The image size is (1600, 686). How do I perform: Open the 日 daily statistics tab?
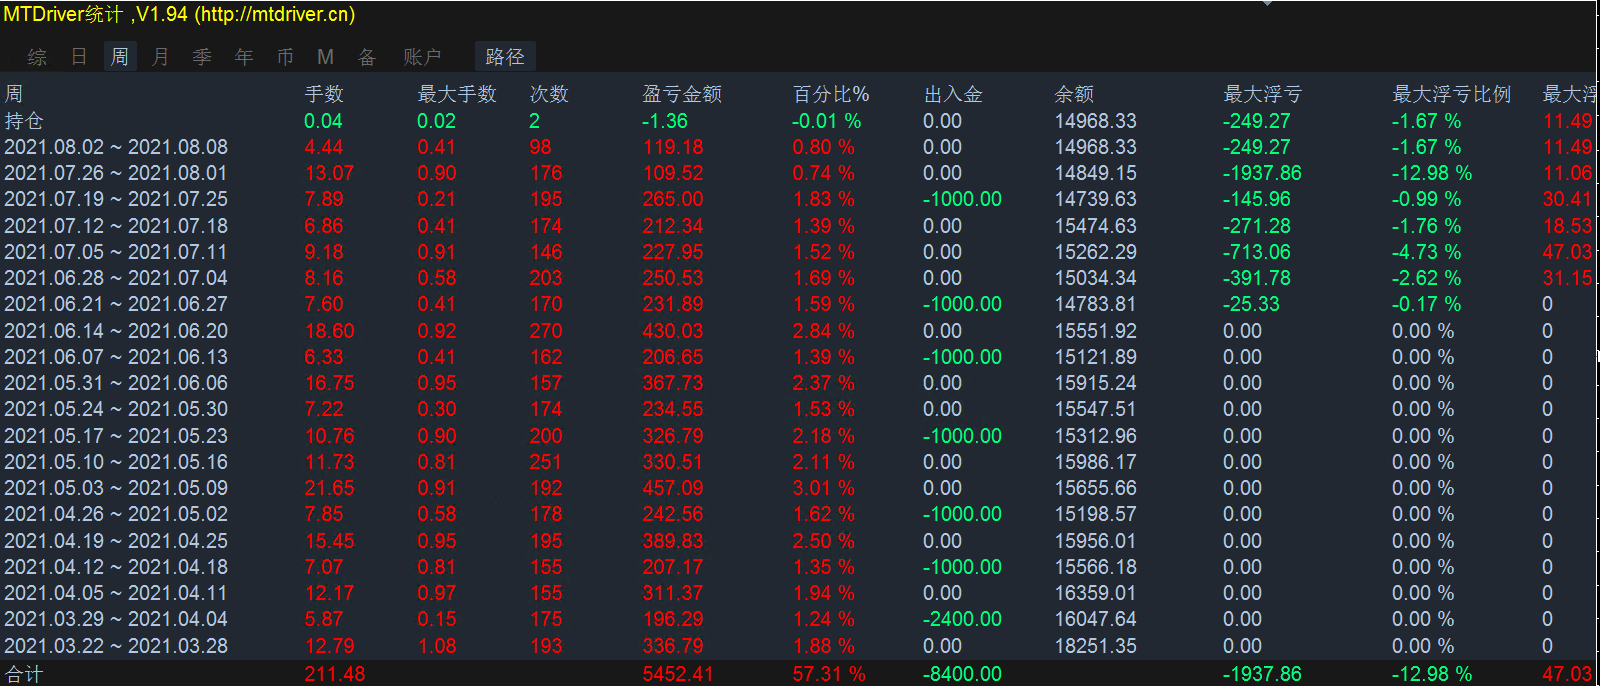point(79,57)
